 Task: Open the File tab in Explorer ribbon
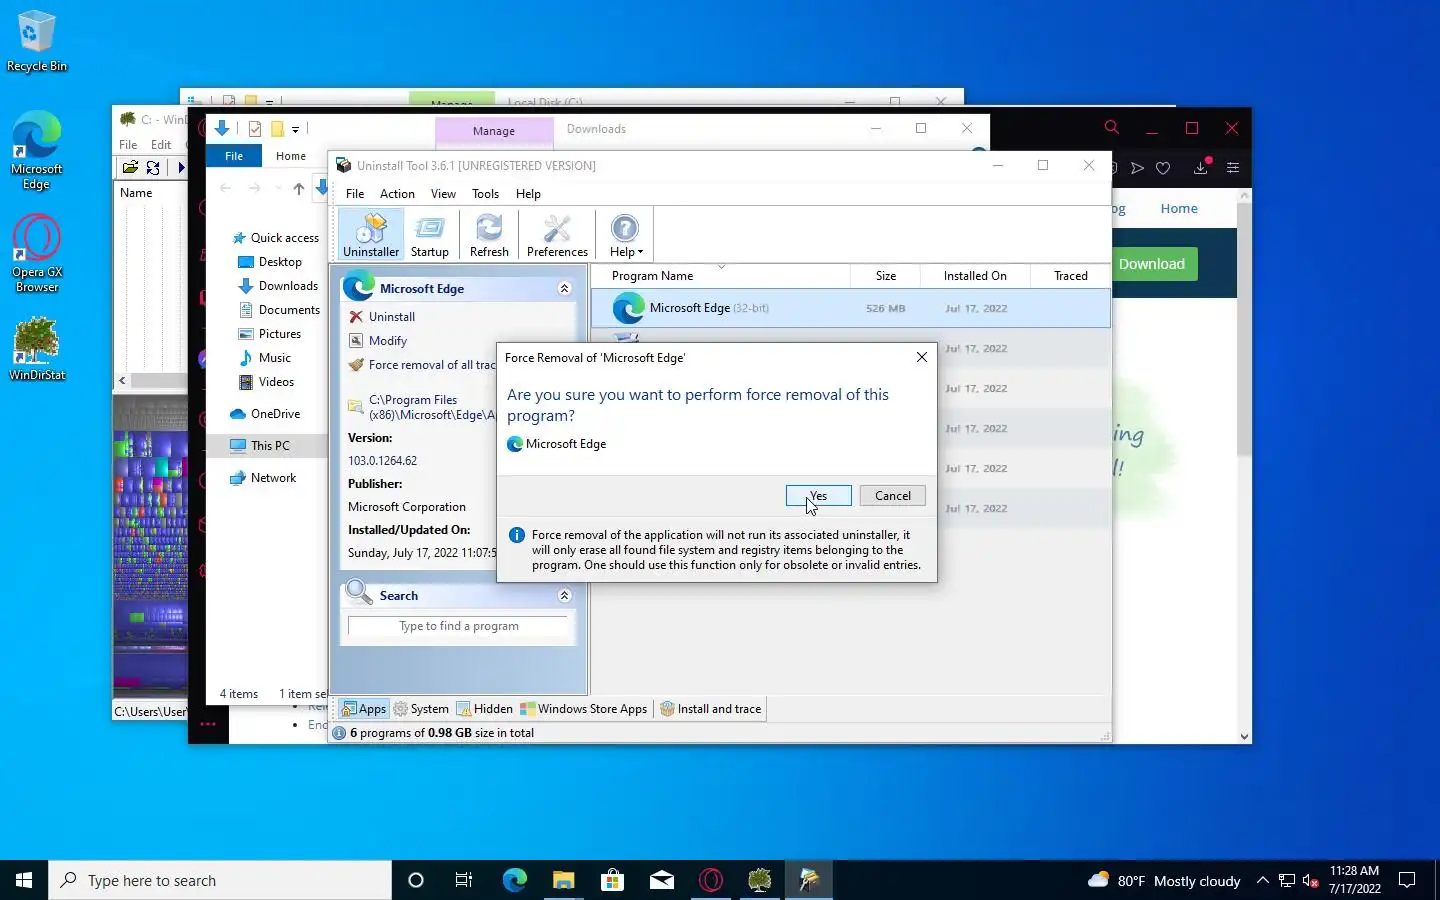point(234,156)
